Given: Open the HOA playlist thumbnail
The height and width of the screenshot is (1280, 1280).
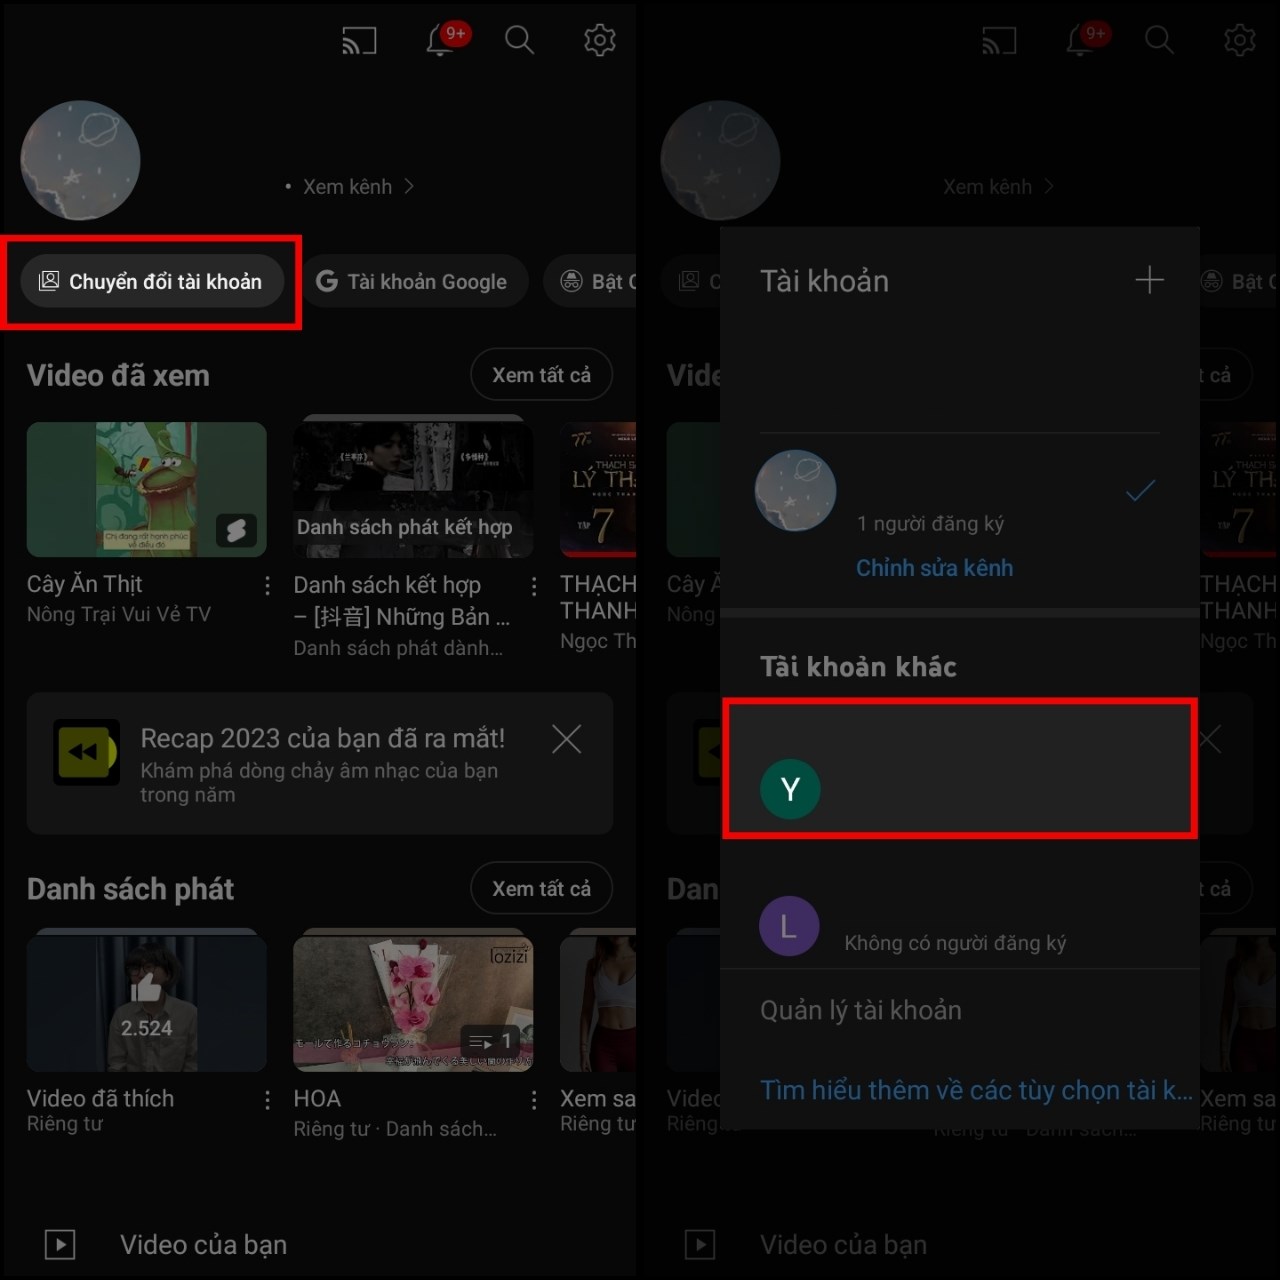Looking at the screenshot, I should 412,1001.
